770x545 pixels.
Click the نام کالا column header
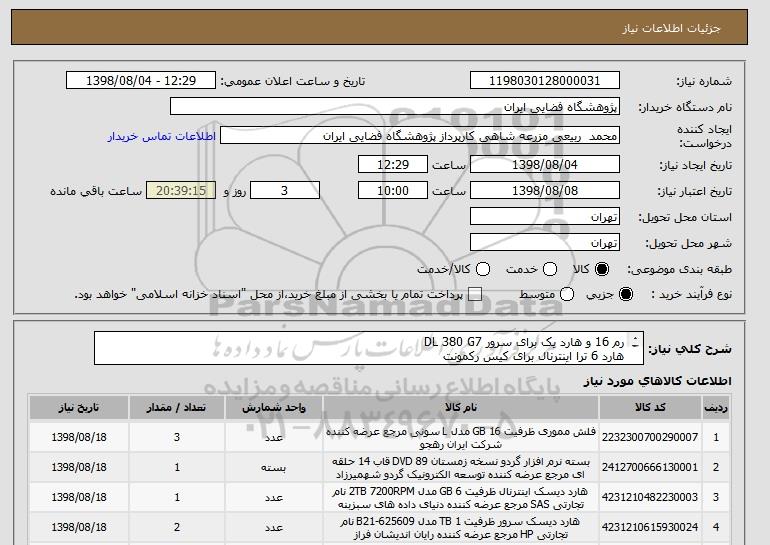[461, 408]
